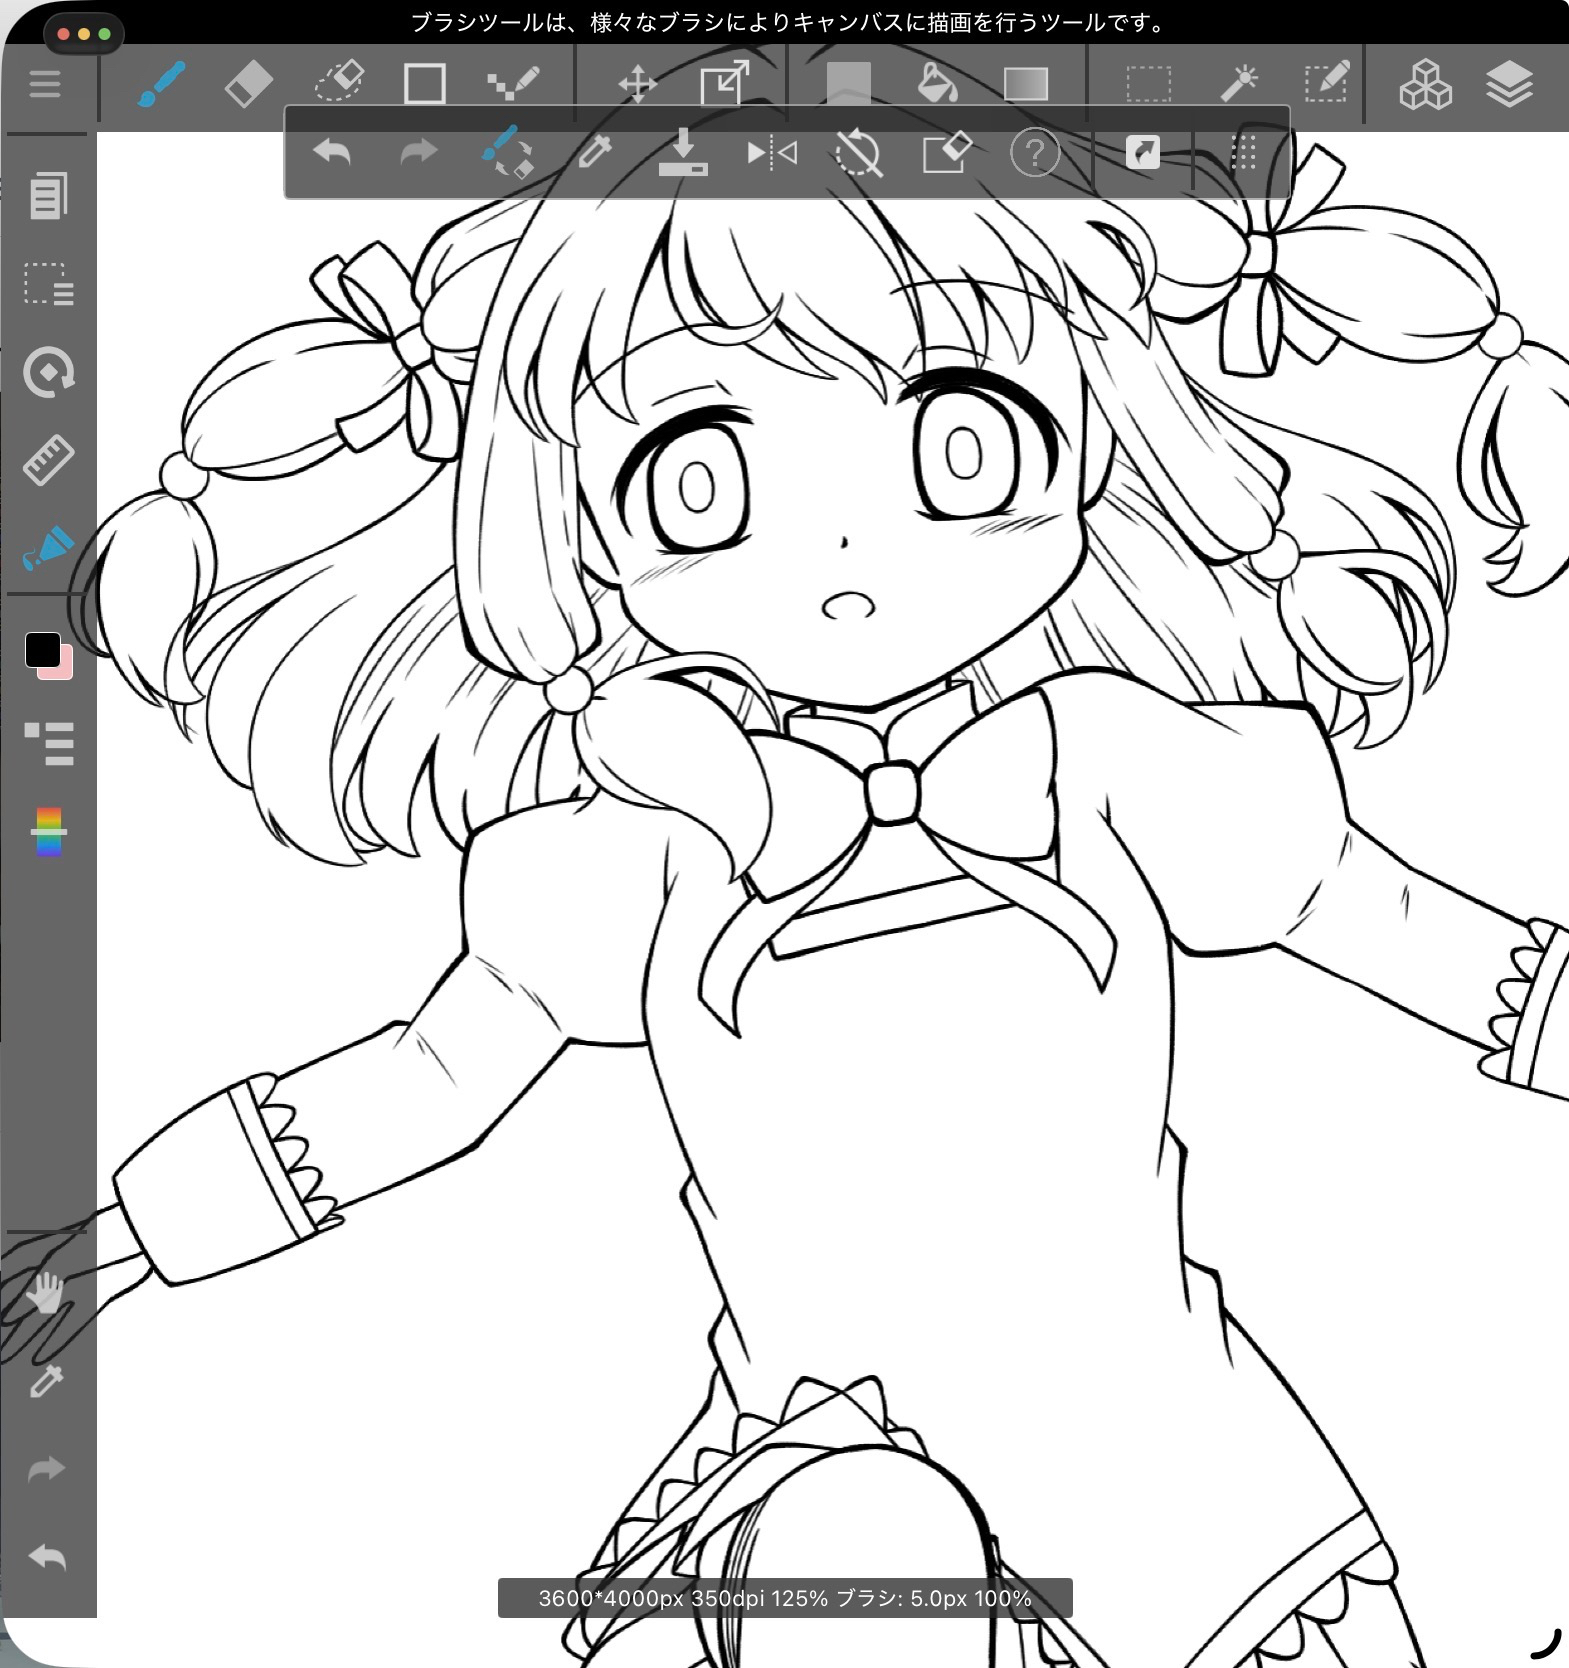Select the Gradient tool
The height and width of the screenshot is (1668, 1569).
pyautogui.click(x=1025, y=84)
